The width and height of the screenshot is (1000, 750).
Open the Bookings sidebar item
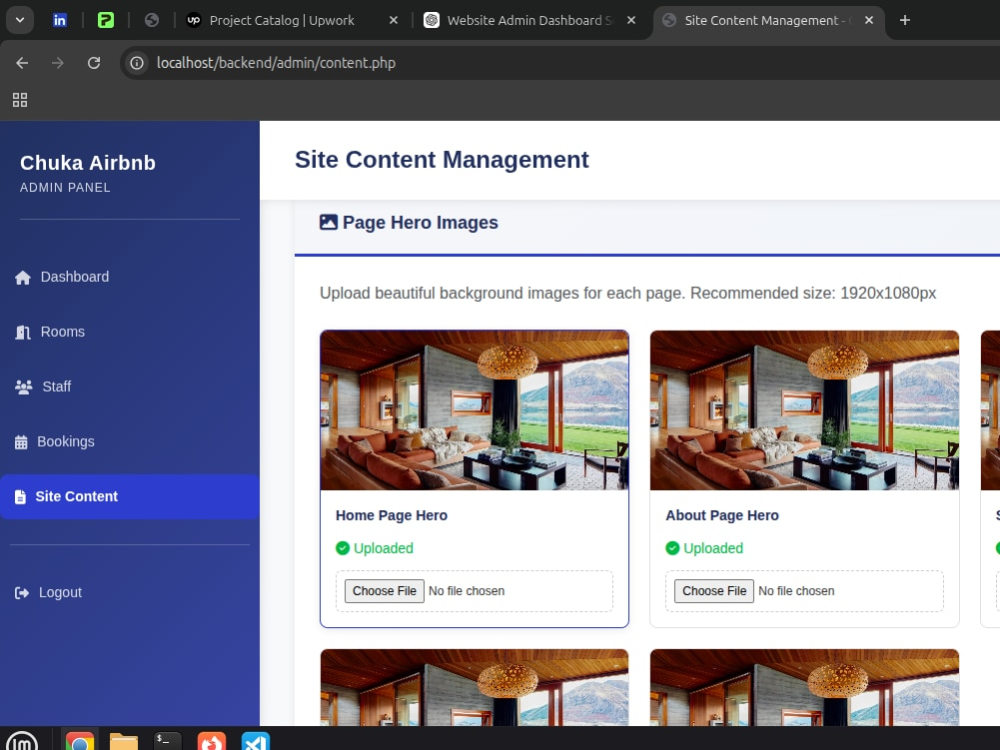tap(129, 441)
